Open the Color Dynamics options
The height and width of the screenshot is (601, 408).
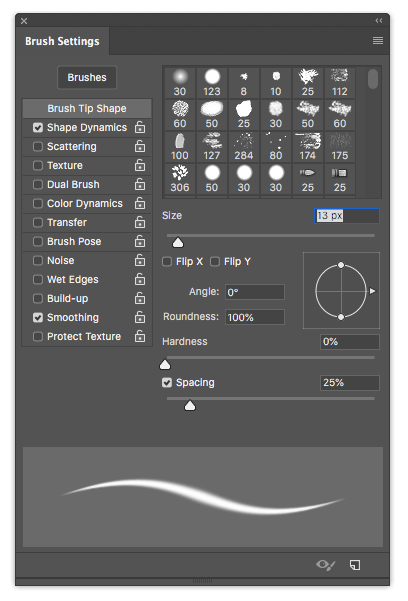point(85,203)
